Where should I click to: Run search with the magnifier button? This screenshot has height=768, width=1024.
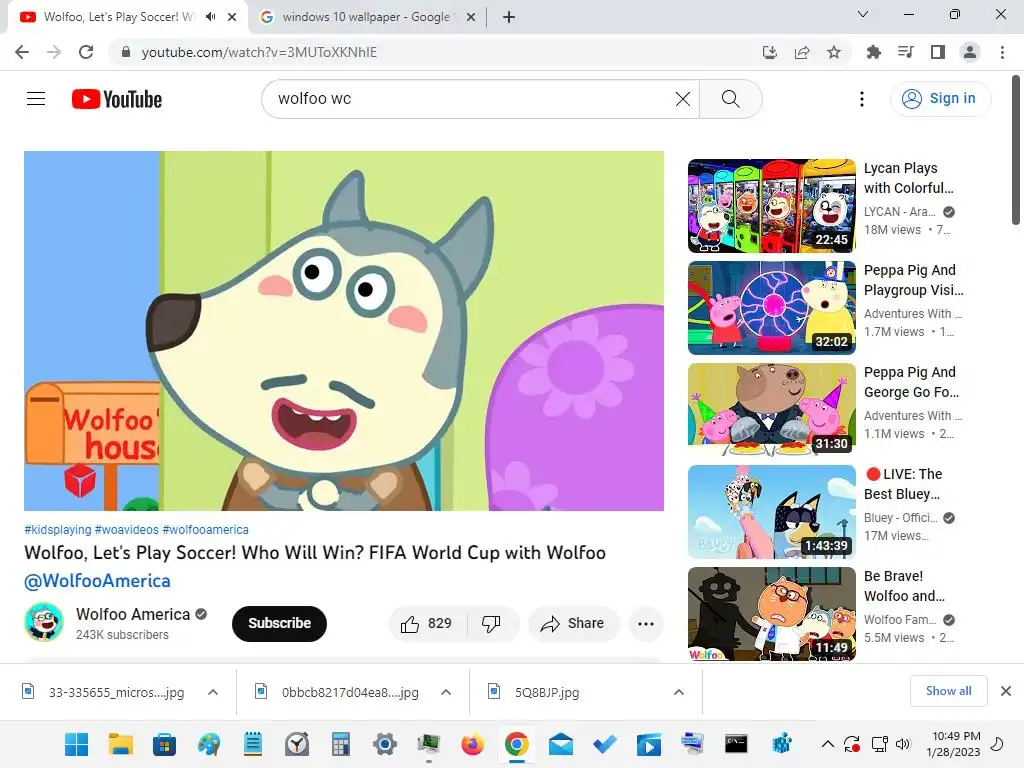(x=730, y=99)
